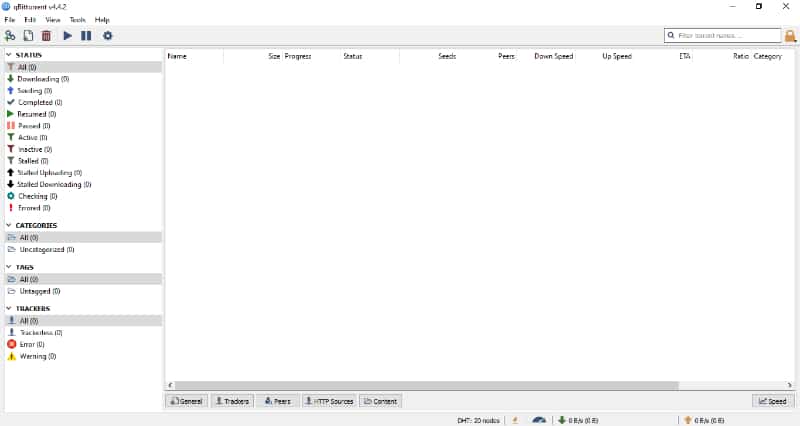Click the connection status icon in status bar

click(x=515, y=420)
